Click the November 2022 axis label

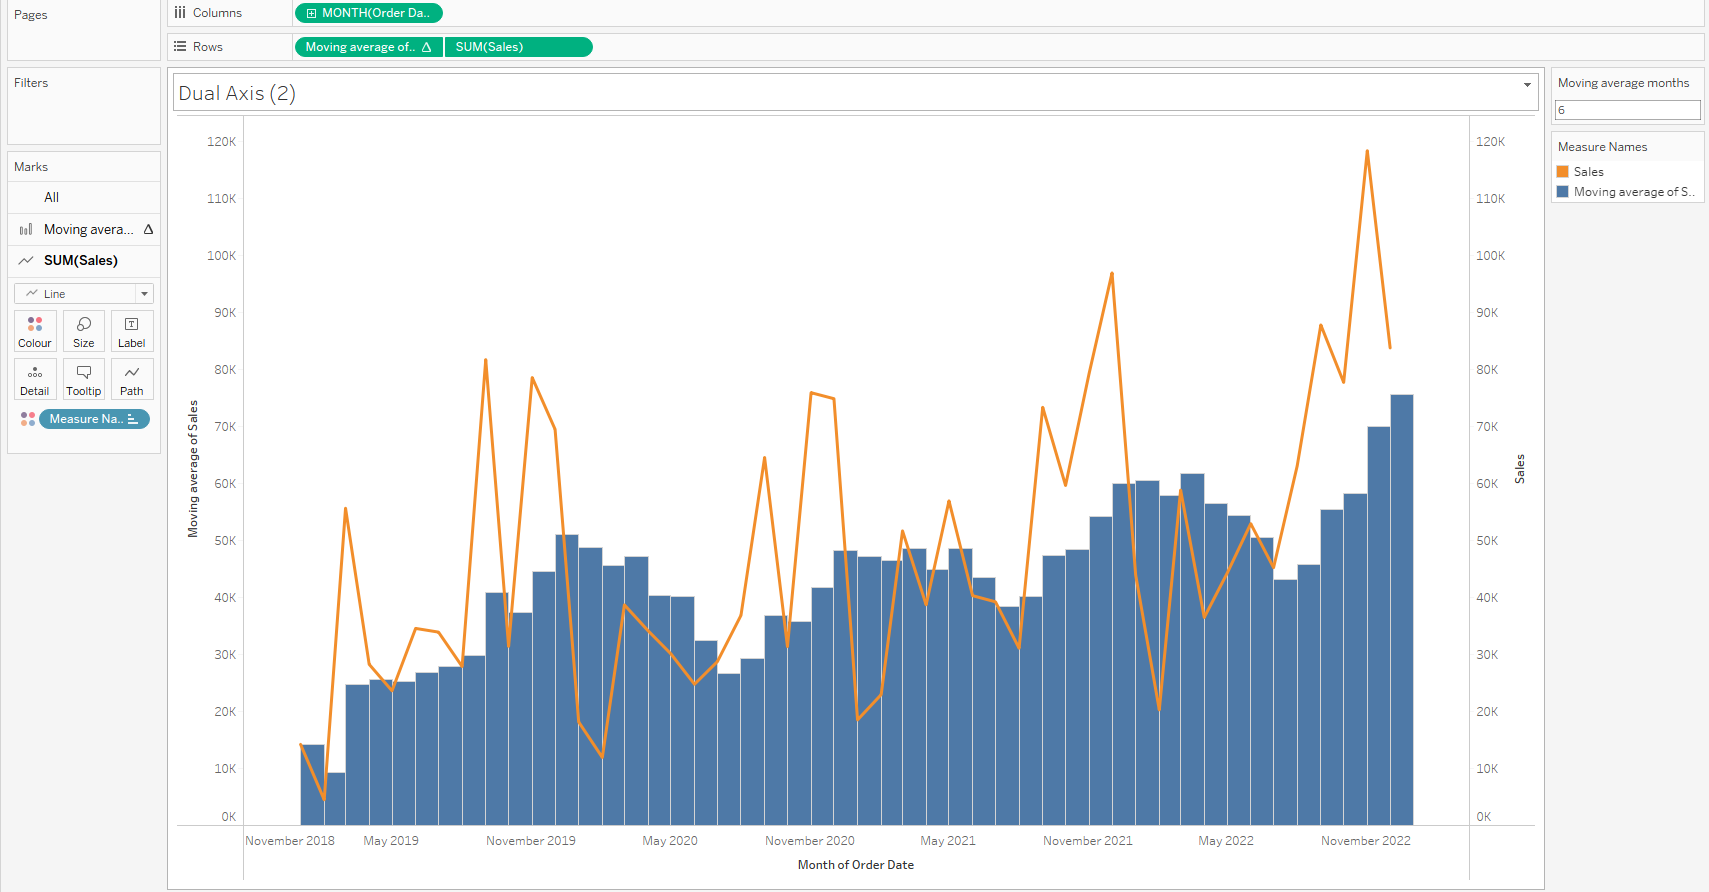pyautogui.click(x=1366, y=841)
